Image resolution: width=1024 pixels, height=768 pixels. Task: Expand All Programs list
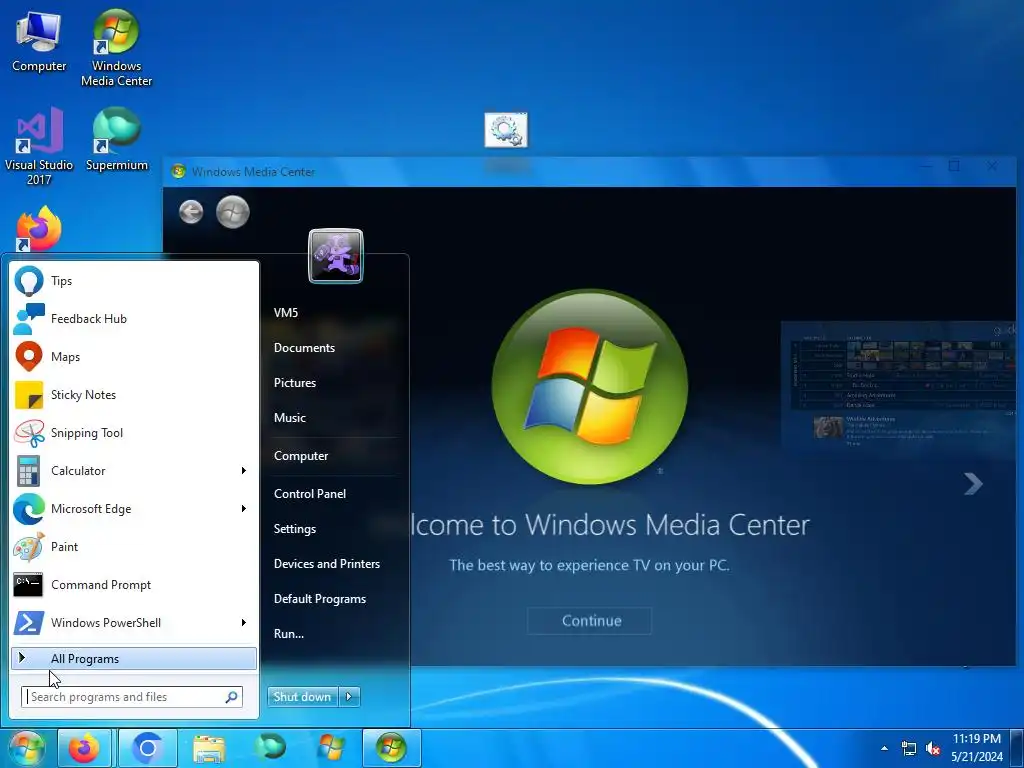point(134,659)
